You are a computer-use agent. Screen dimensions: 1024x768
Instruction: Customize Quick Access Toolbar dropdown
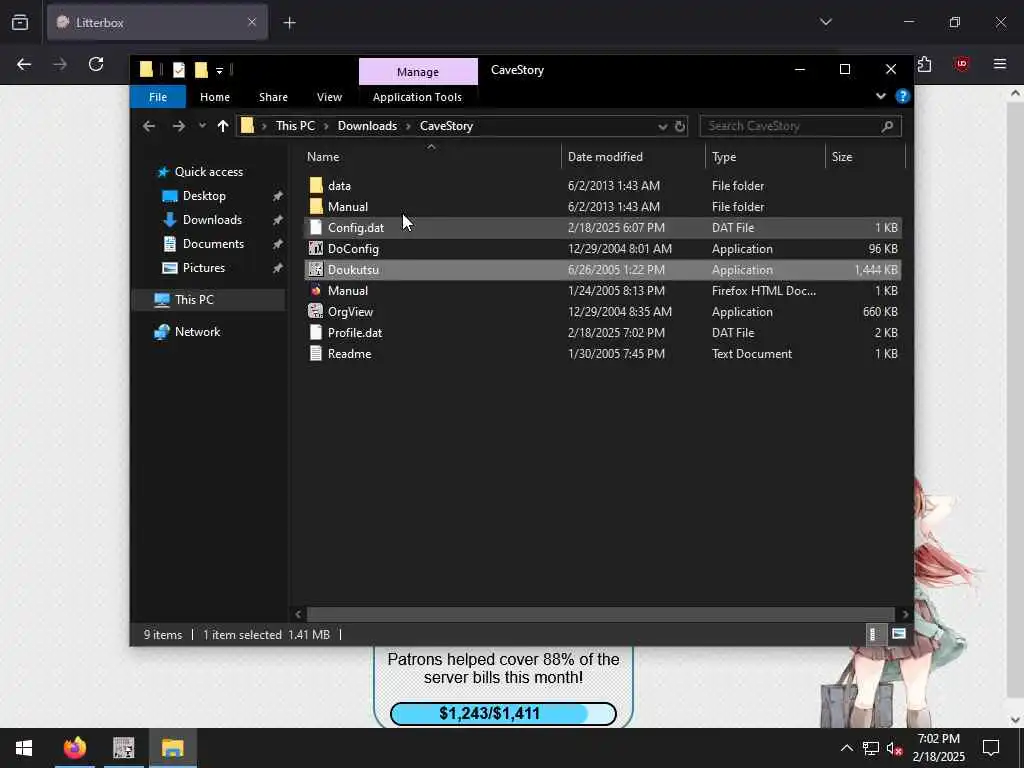[219, 70]
